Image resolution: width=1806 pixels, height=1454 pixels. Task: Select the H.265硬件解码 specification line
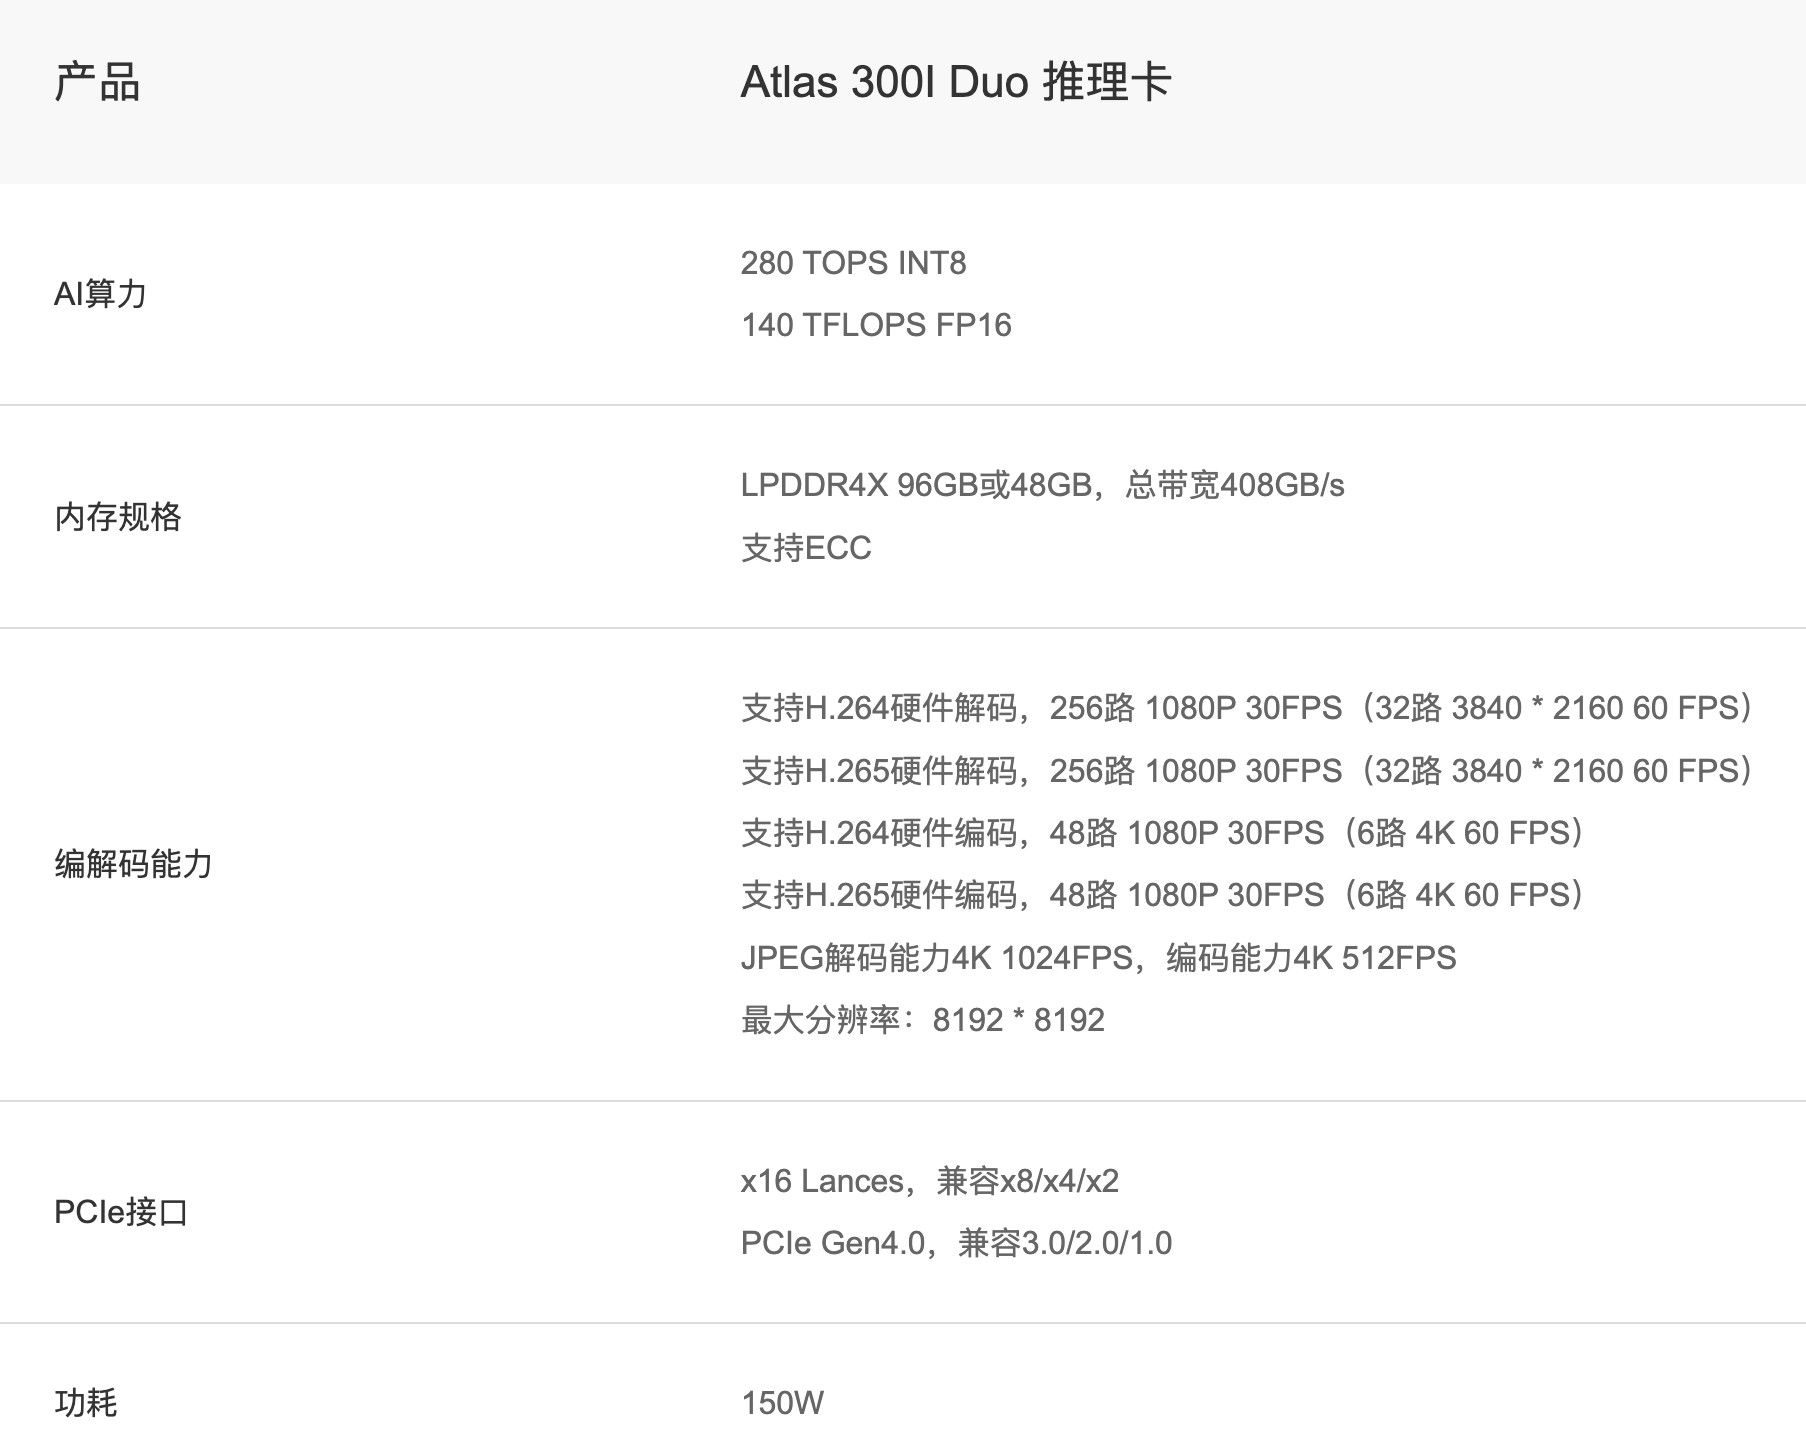click(1248, 771)
